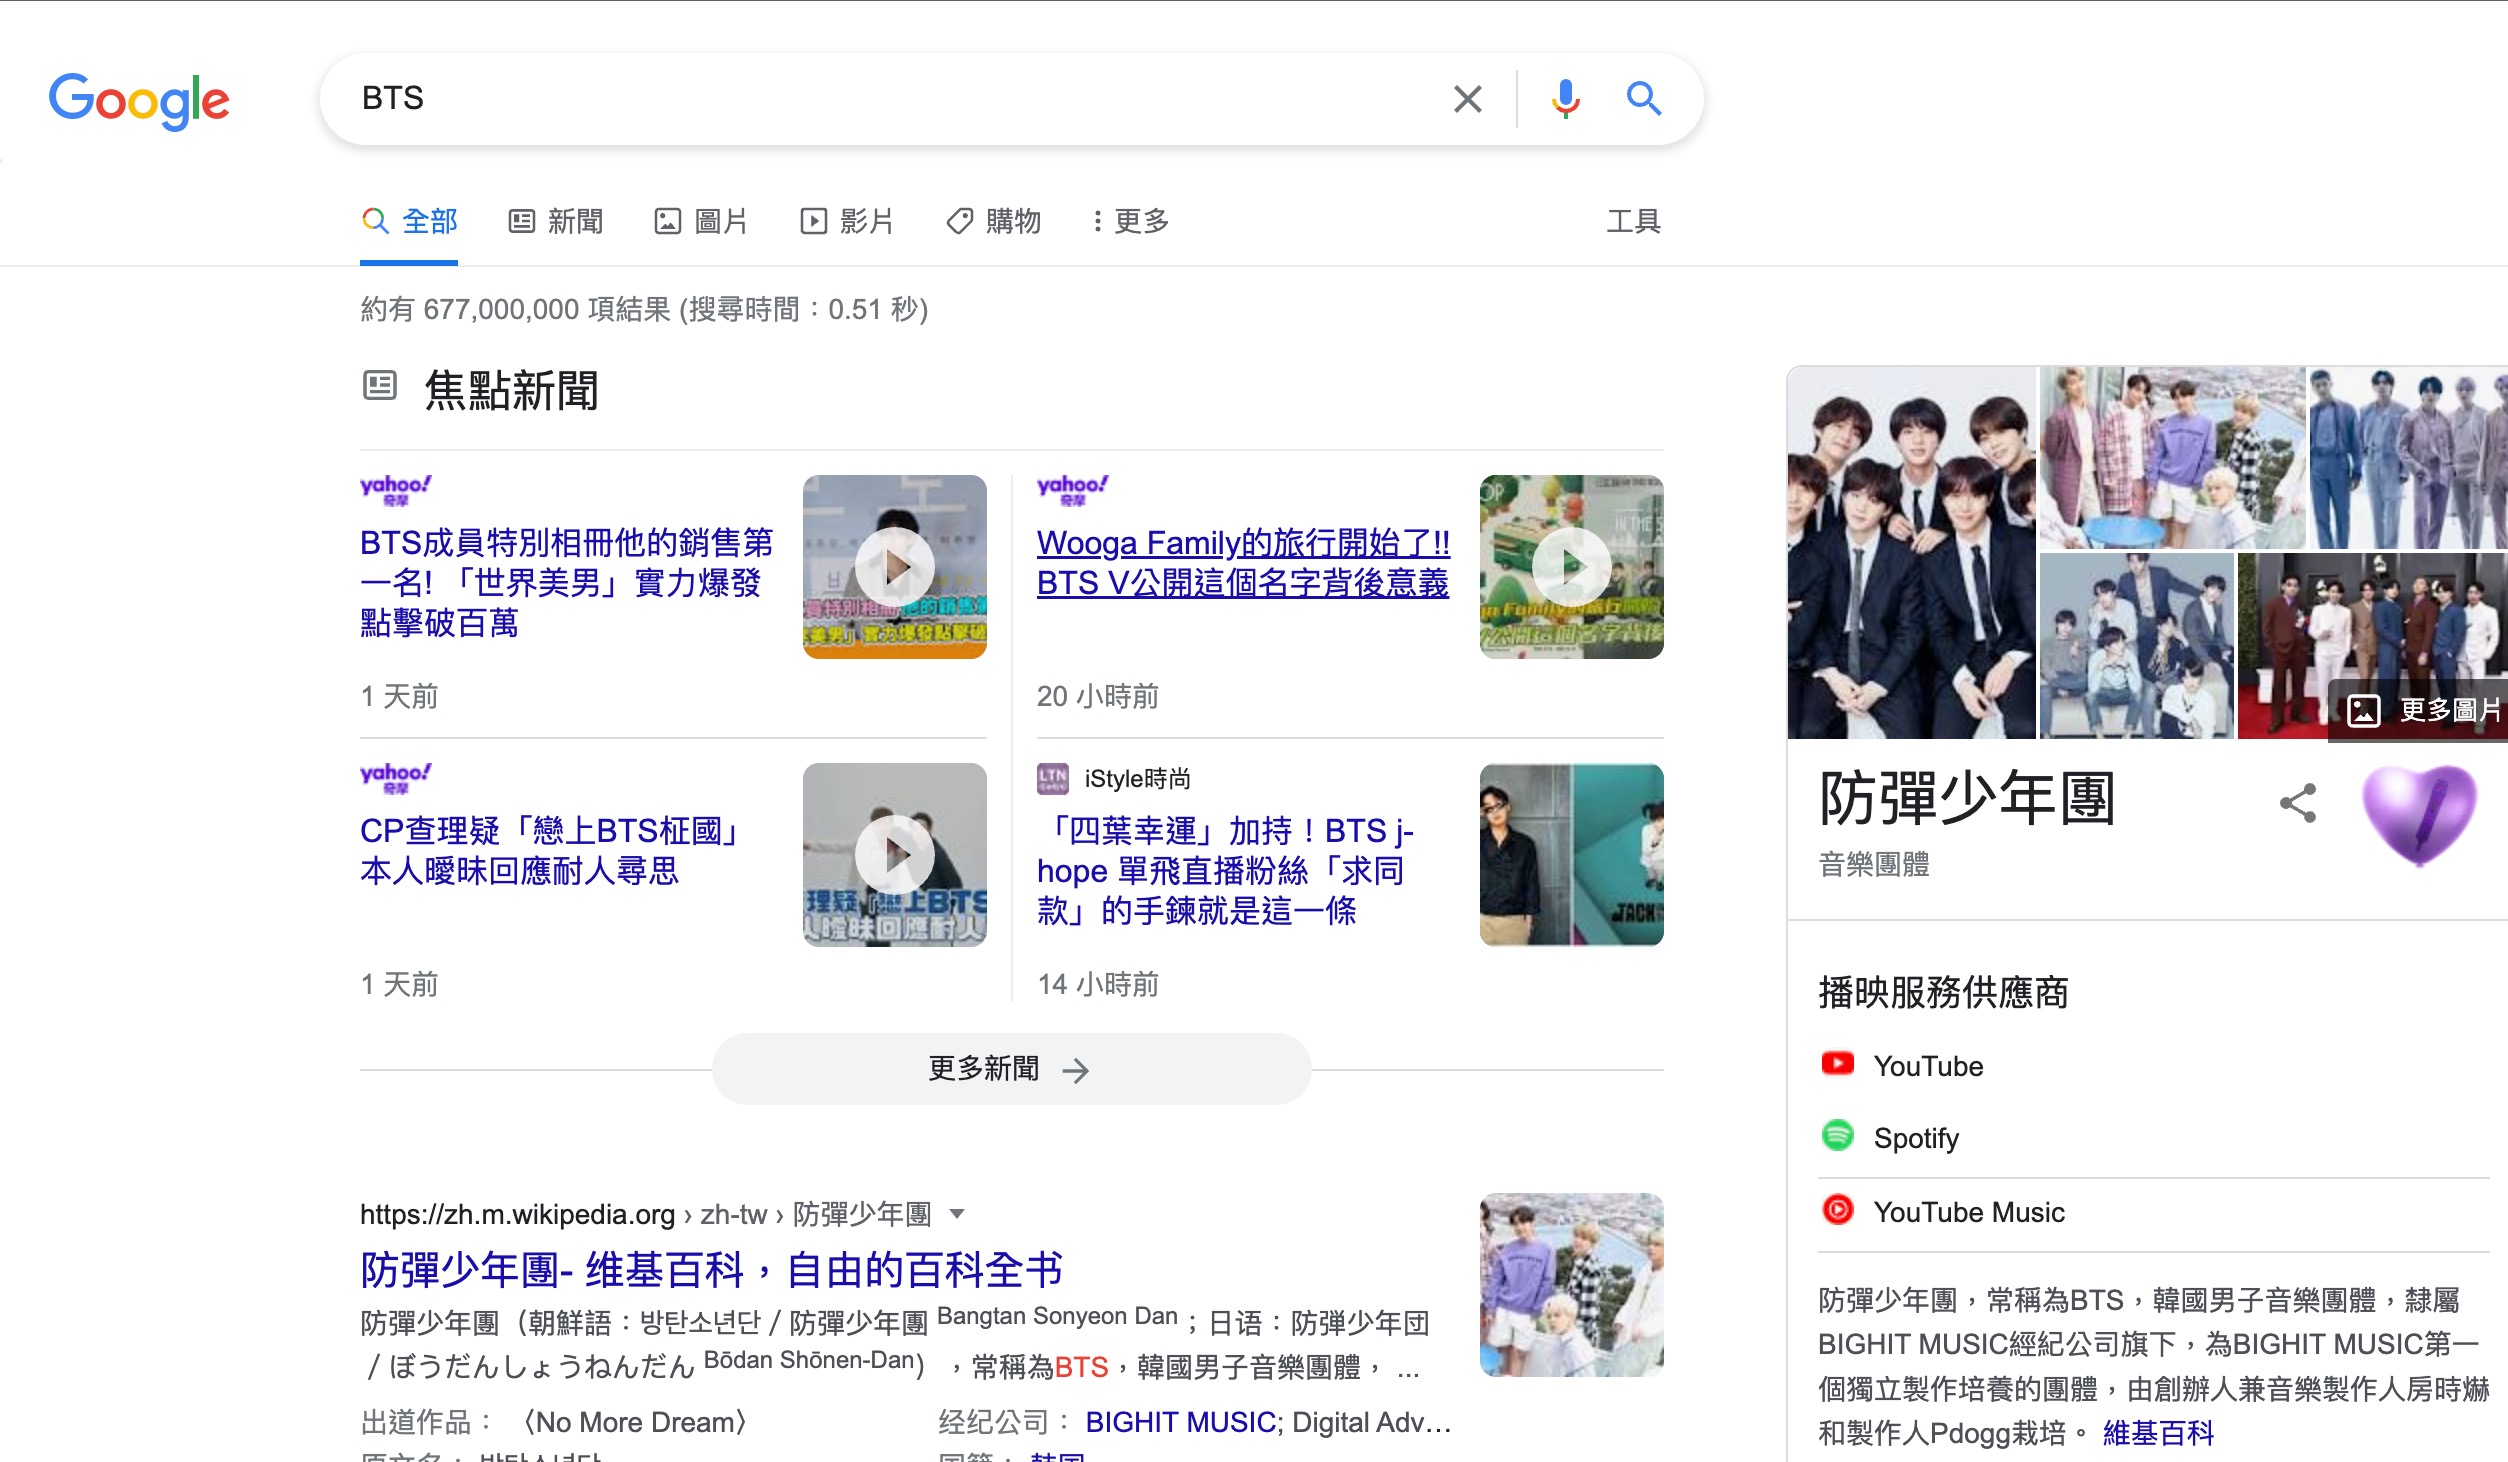The height and width of the screenshot is (1462, 2508).
Task: Switch to the 影片 tab
Action: pos(847,221)
